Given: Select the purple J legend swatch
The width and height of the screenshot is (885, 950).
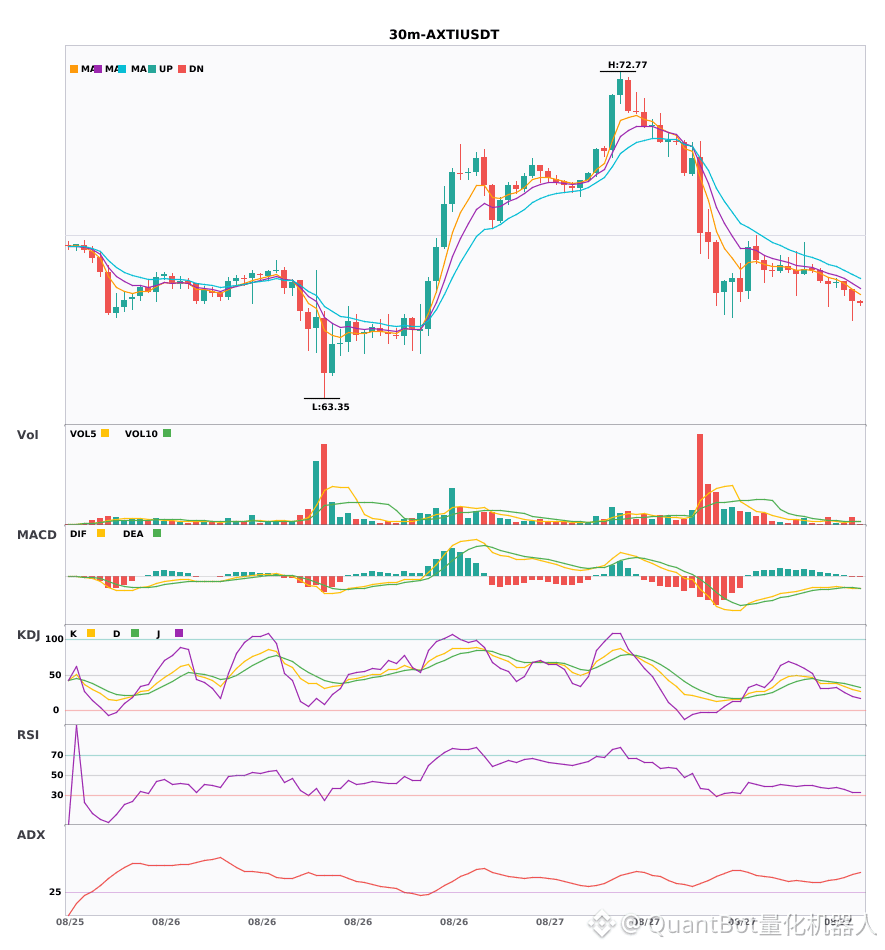Looking at the screenshot, I should 179,633.
